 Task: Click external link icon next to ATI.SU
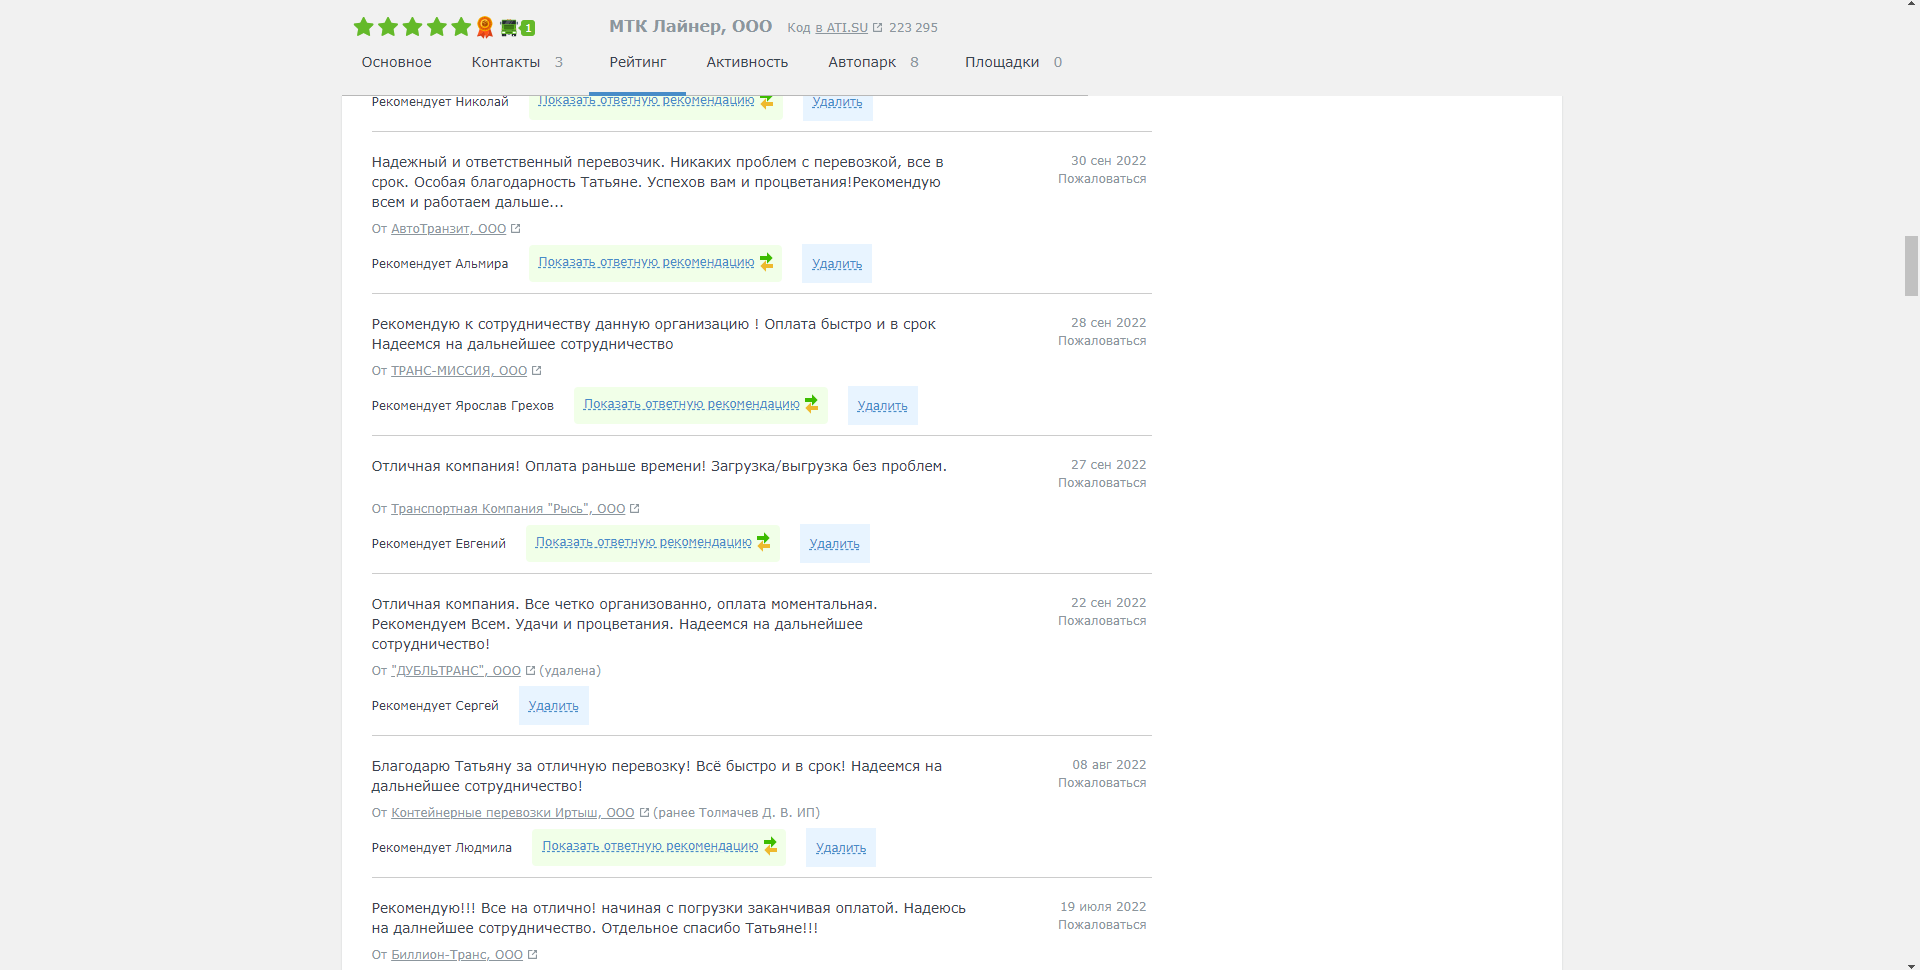877,28
